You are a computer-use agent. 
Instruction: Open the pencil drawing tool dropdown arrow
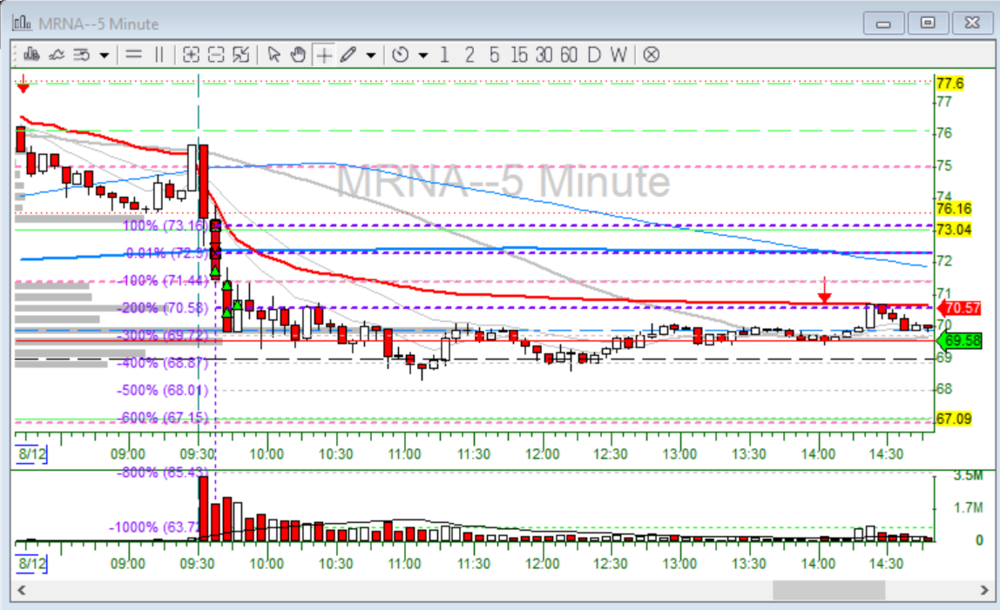[371, 55]
